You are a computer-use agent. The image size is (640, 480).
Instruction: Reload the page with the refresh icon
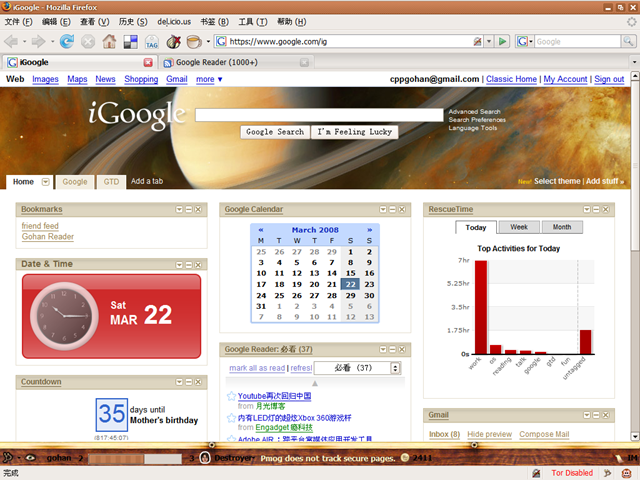67,41
